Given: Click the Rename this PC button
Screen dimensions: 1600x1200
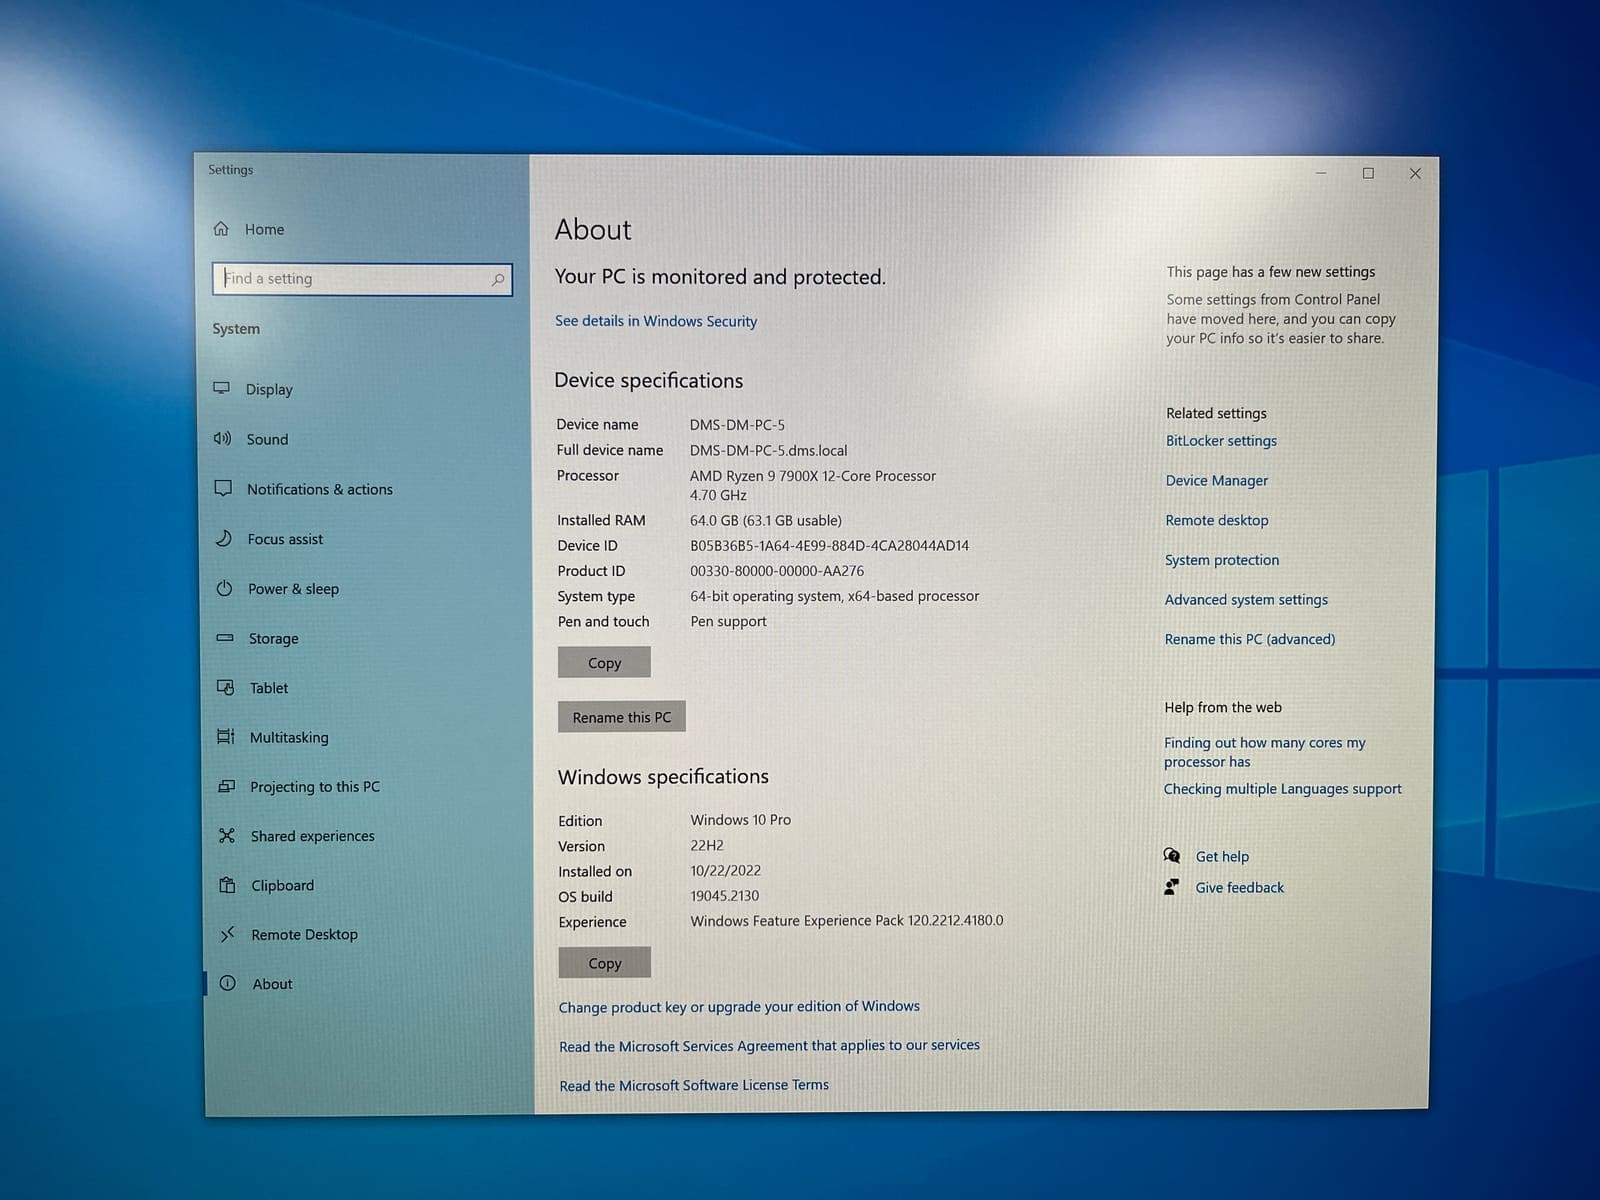Looking at the screenshot, I should (x=621, y=716).
